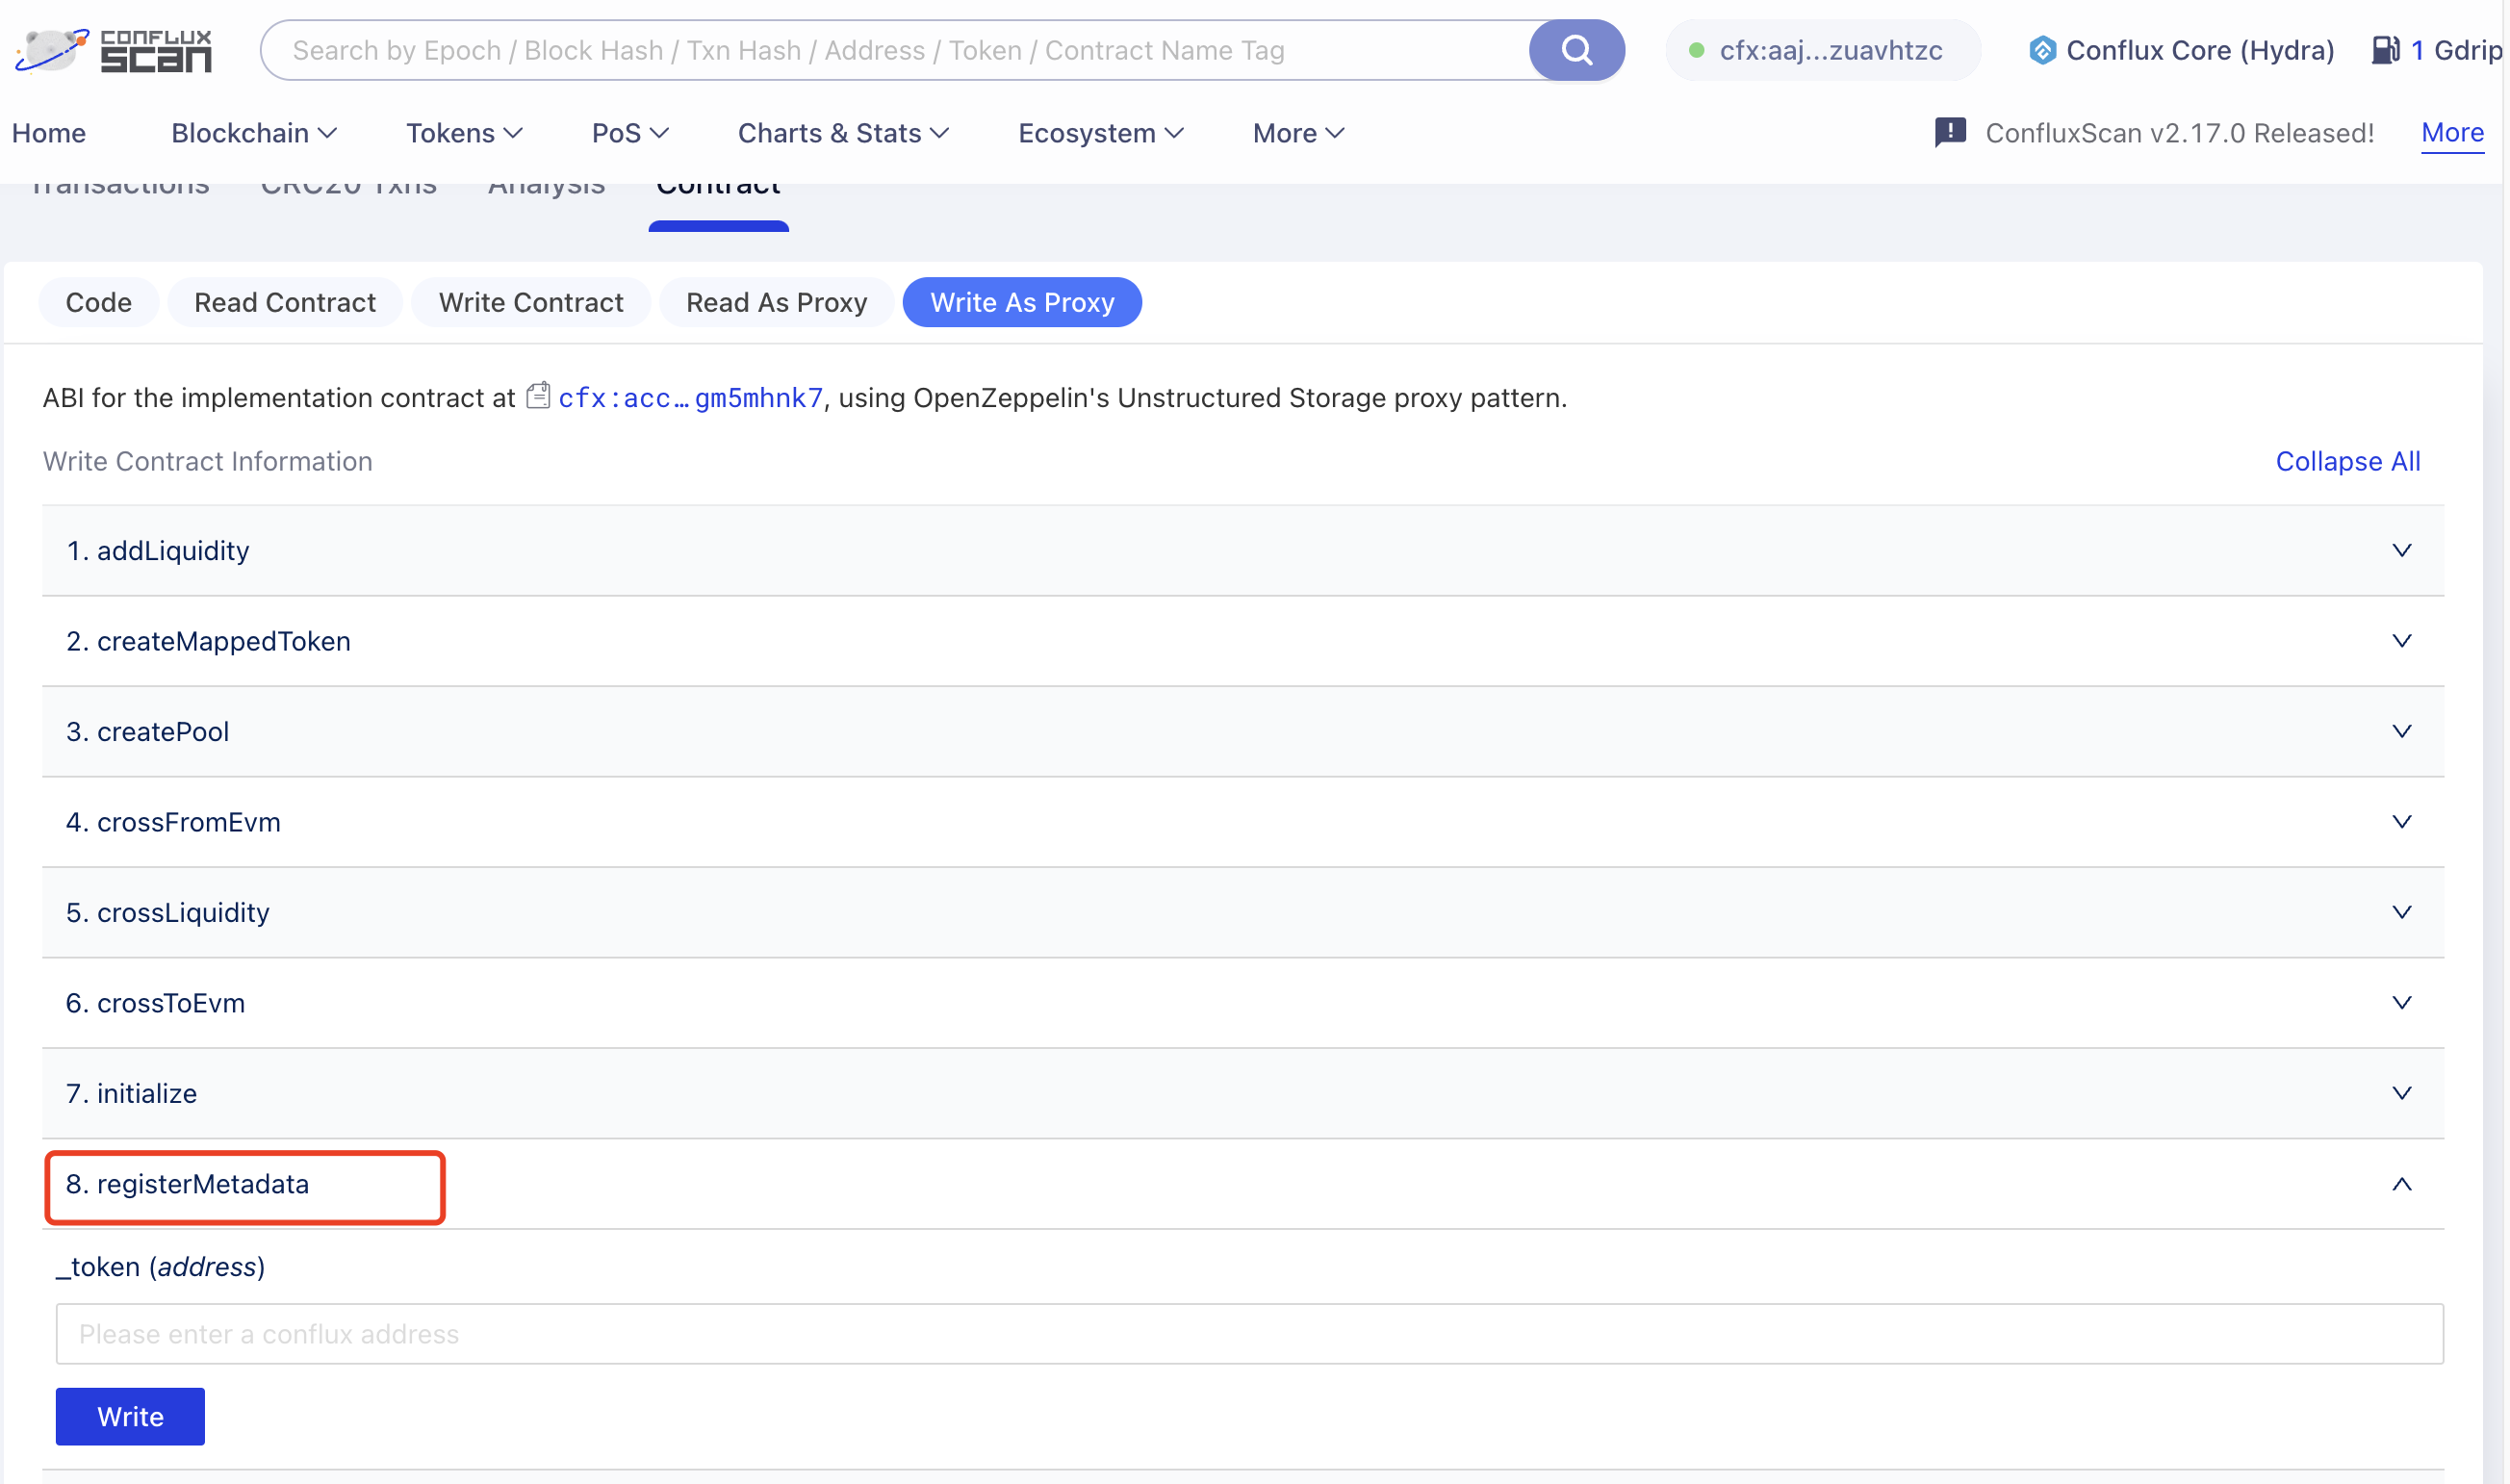Open the Blockchain dropdown menu
Image resolution: width=2510 pixels, height=1484 pixels.
[253, 133]
